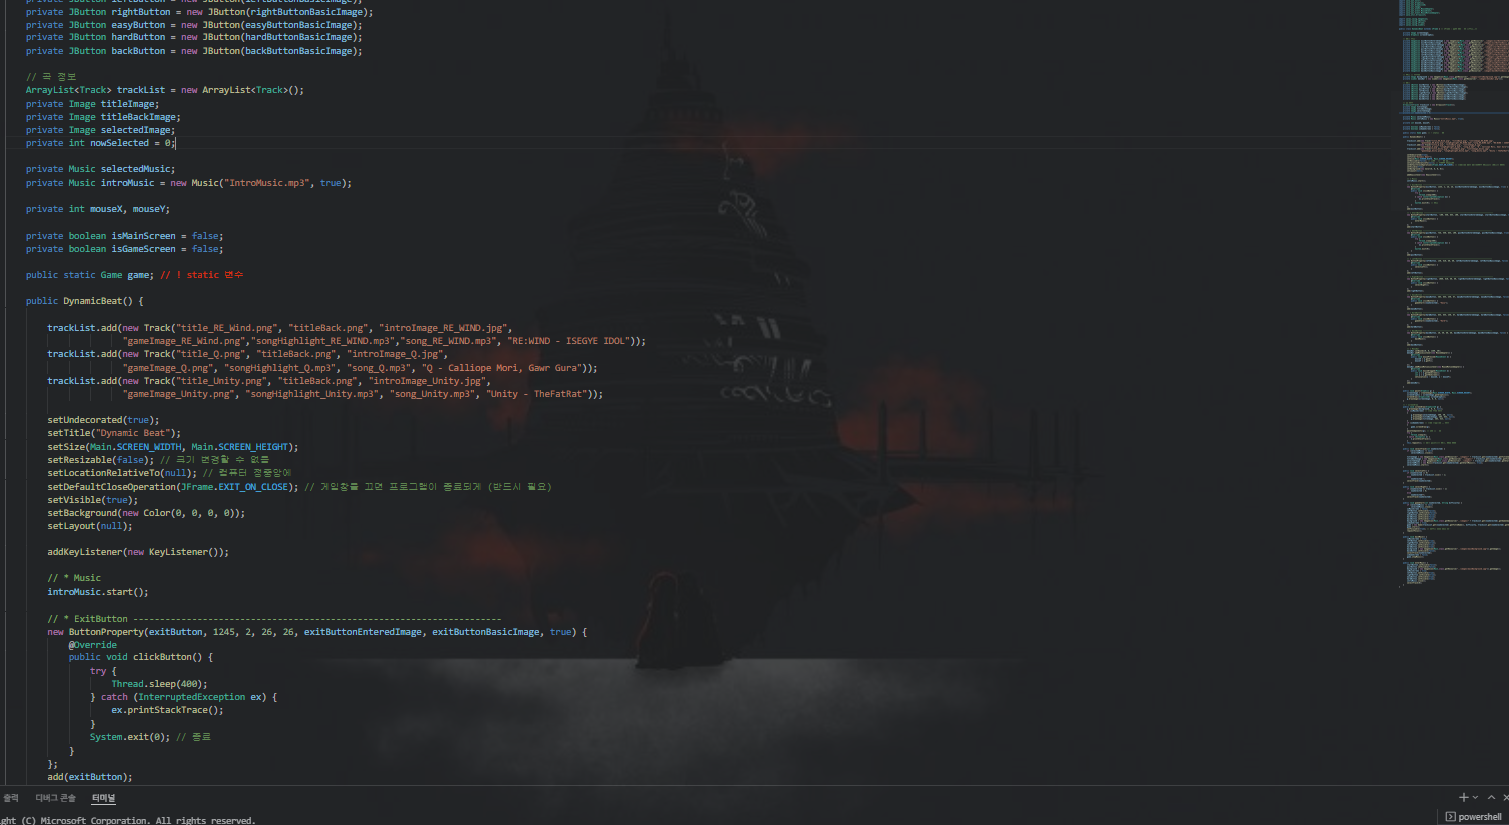Create a new terminal with plus icon

pos(1463,797)
